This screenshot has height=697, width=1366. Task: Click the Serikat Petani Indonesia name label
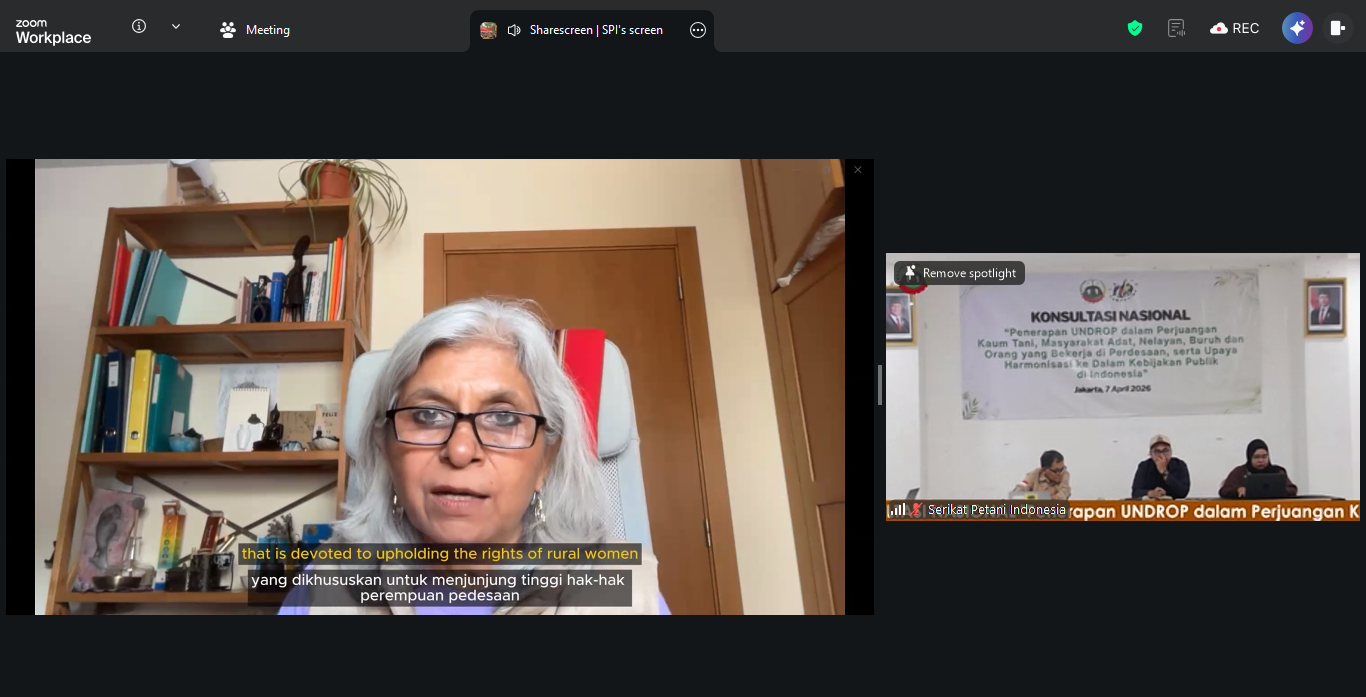click(x=996, y=510)
